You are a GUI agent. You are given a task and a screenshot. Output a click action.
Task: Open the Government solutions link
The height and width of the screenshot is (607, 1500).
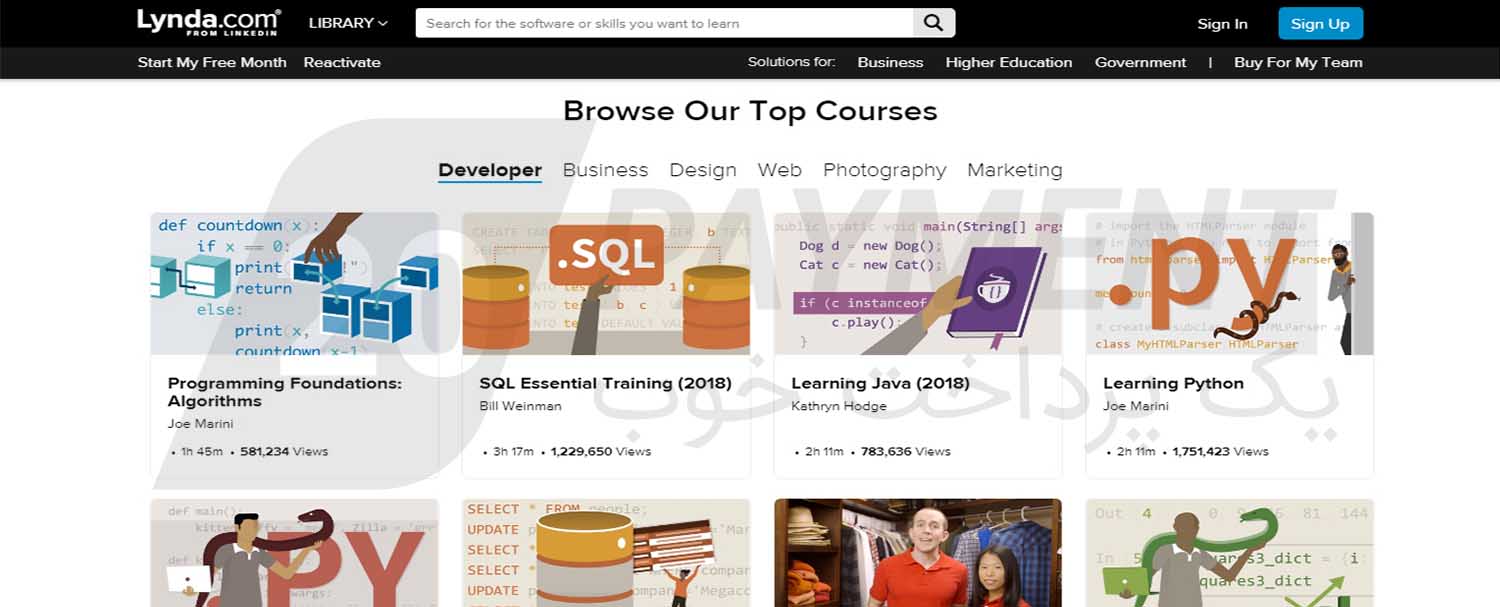pyautogui.click(x=1140, y=62)
